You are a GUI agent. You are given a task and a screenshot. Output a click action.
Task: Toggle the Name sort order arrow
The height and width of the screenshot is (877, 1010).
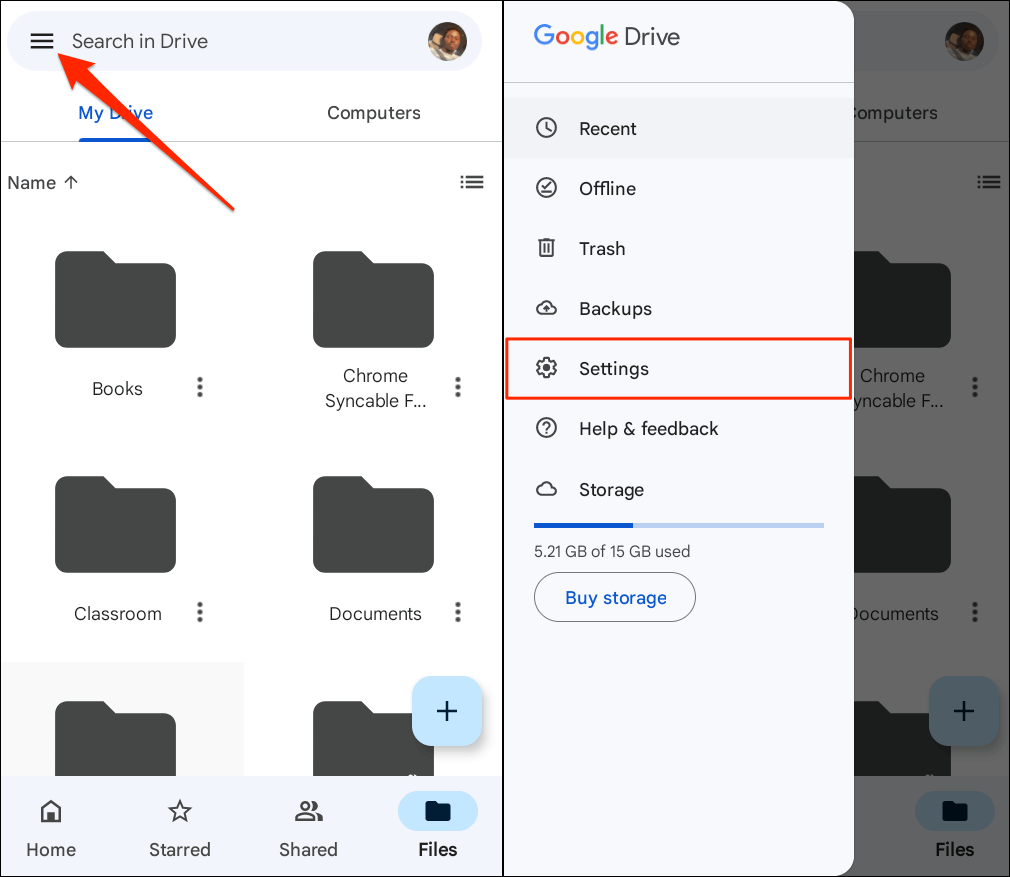point(71,183)
